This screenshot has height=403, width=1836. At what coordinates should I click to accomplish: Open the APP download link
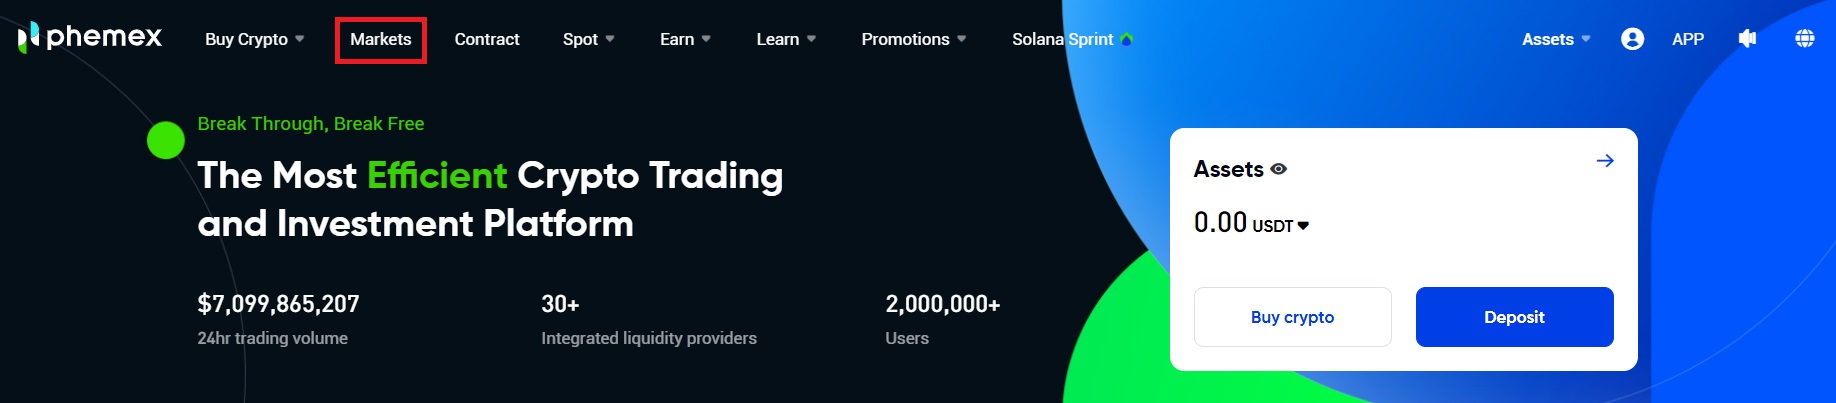(x=1688, y=39)
